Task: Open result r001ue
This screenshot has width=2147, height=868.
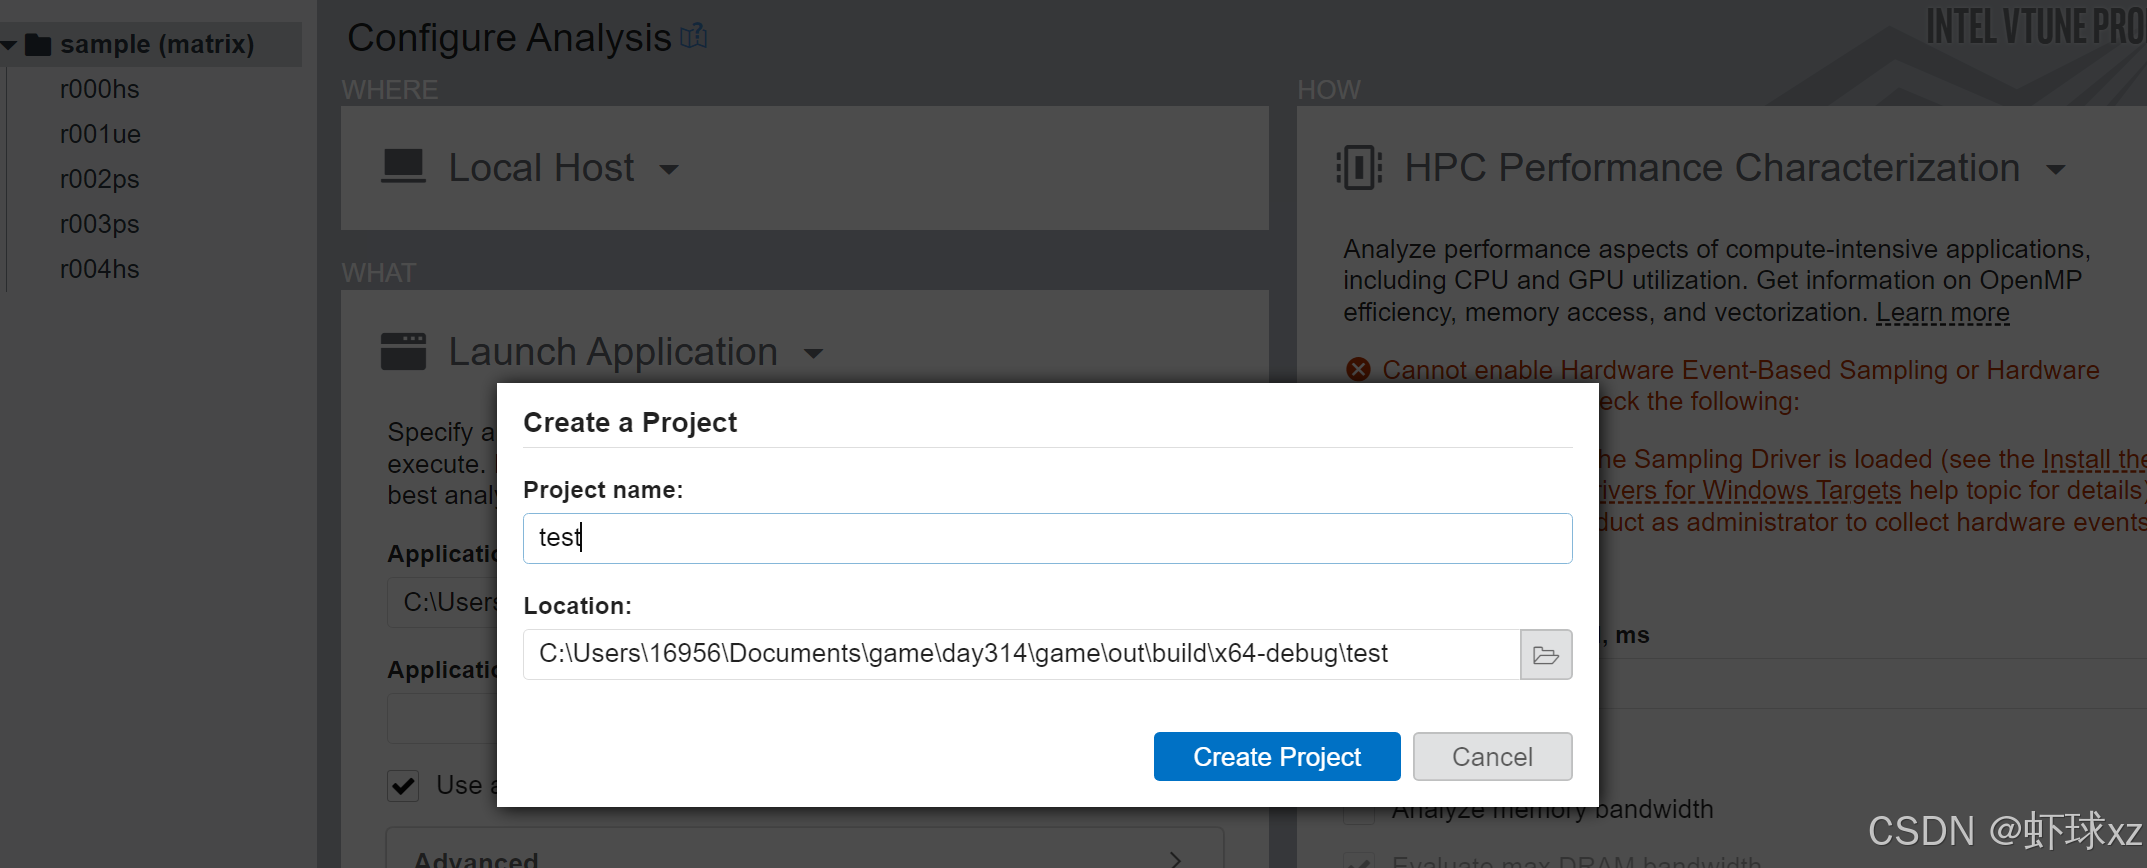Action: (100, 134)
